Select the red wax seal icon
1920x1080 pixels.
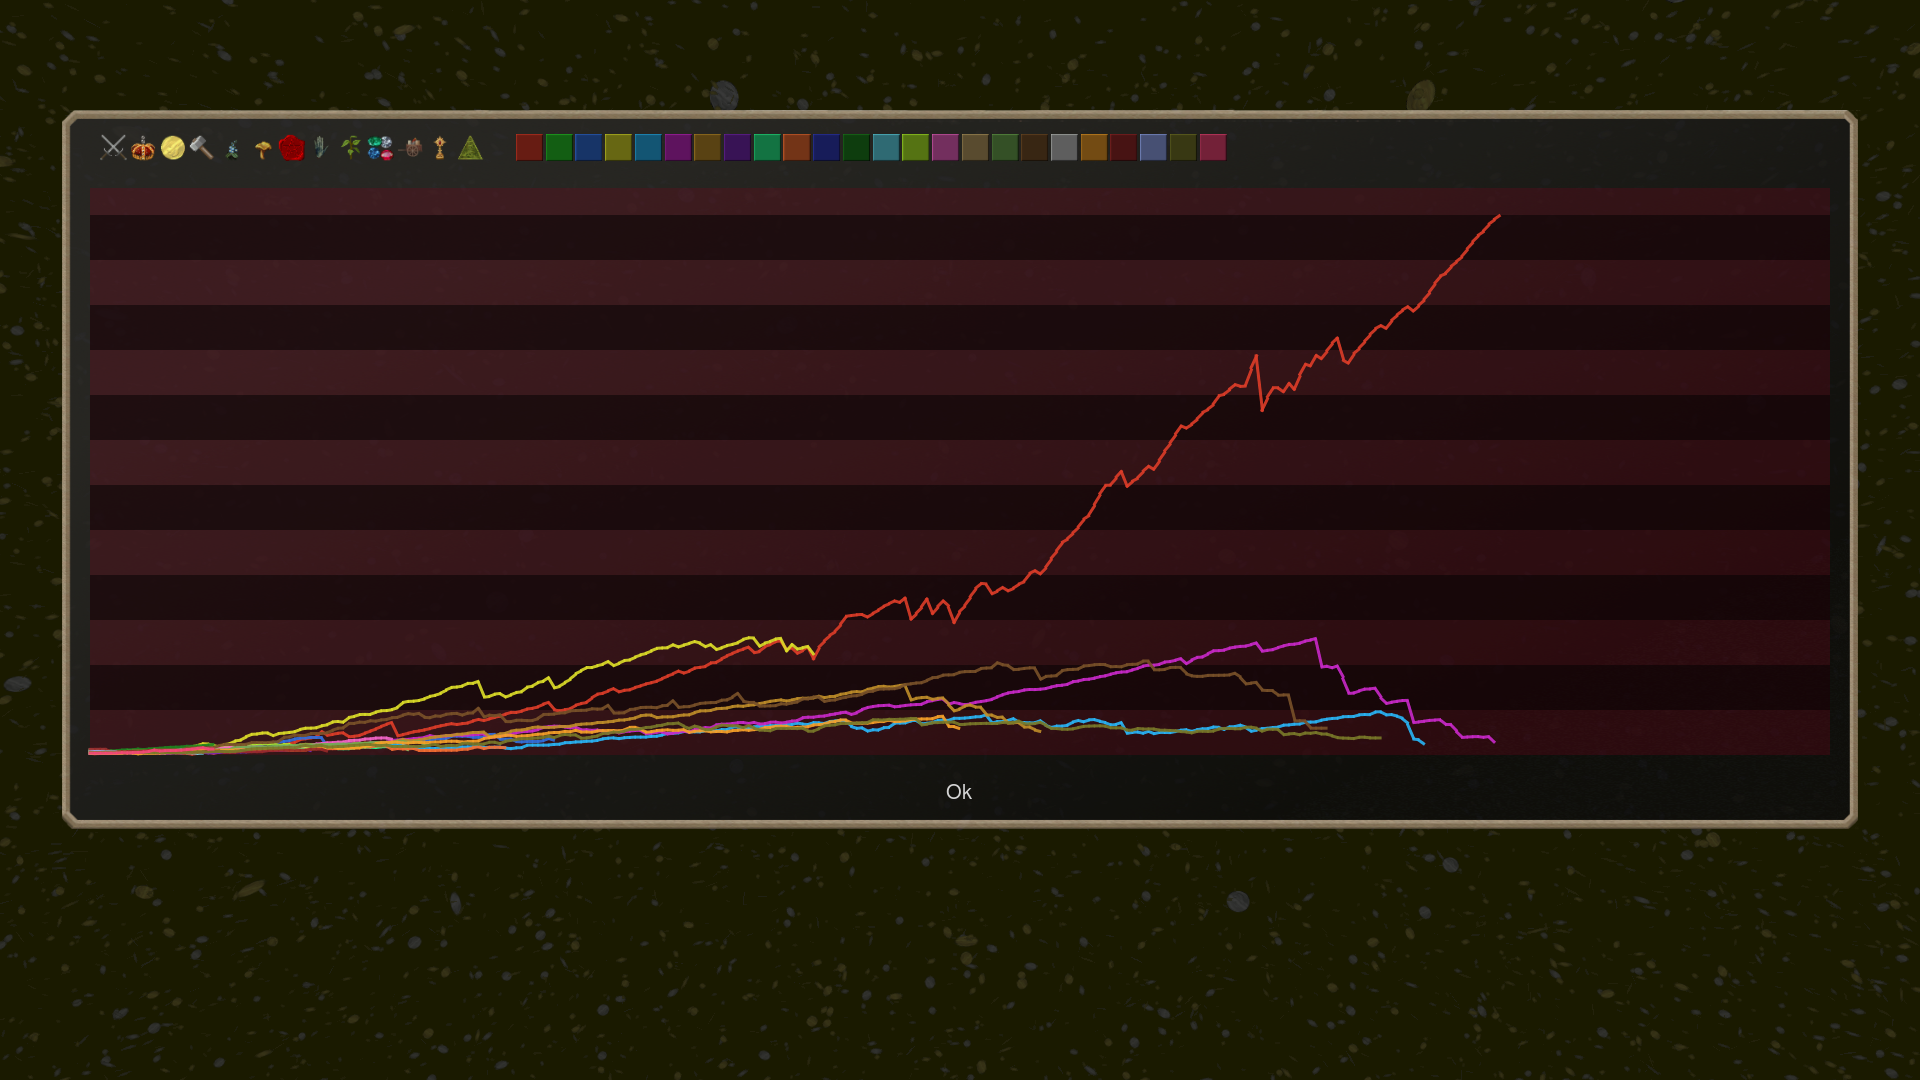point(291,148)
